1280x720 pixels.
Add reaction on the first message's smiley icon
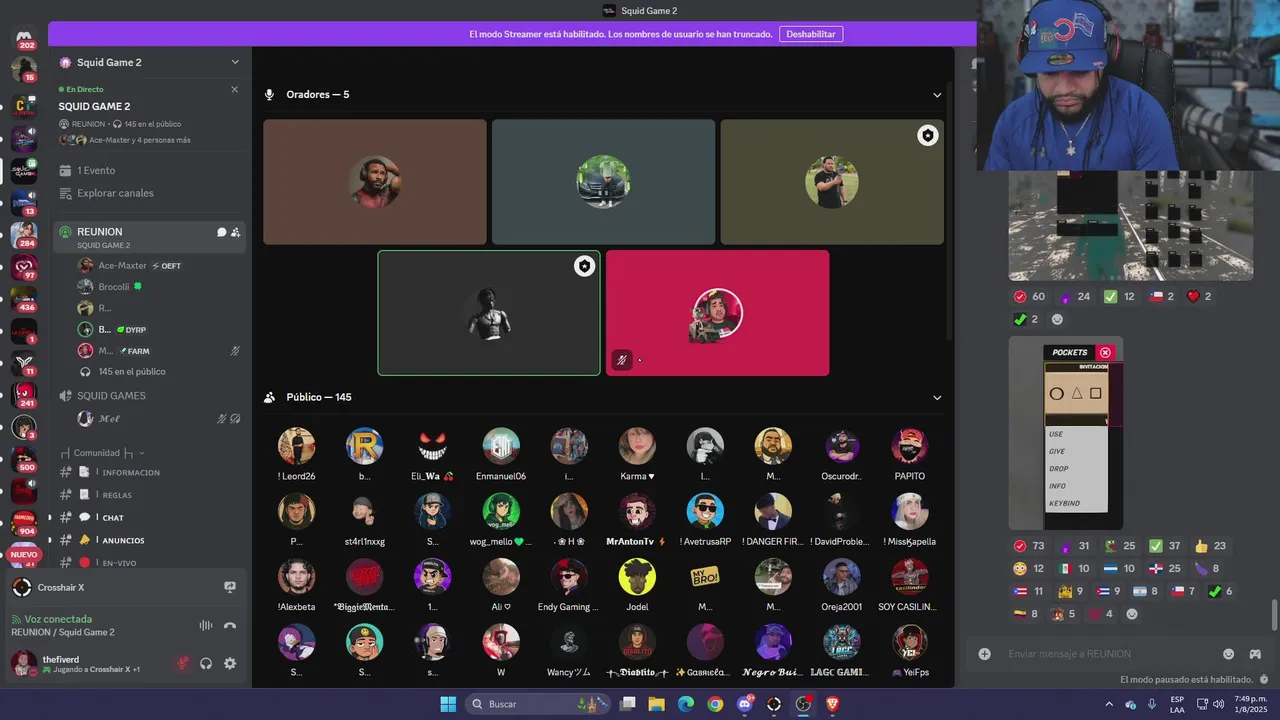point(1057,319)
